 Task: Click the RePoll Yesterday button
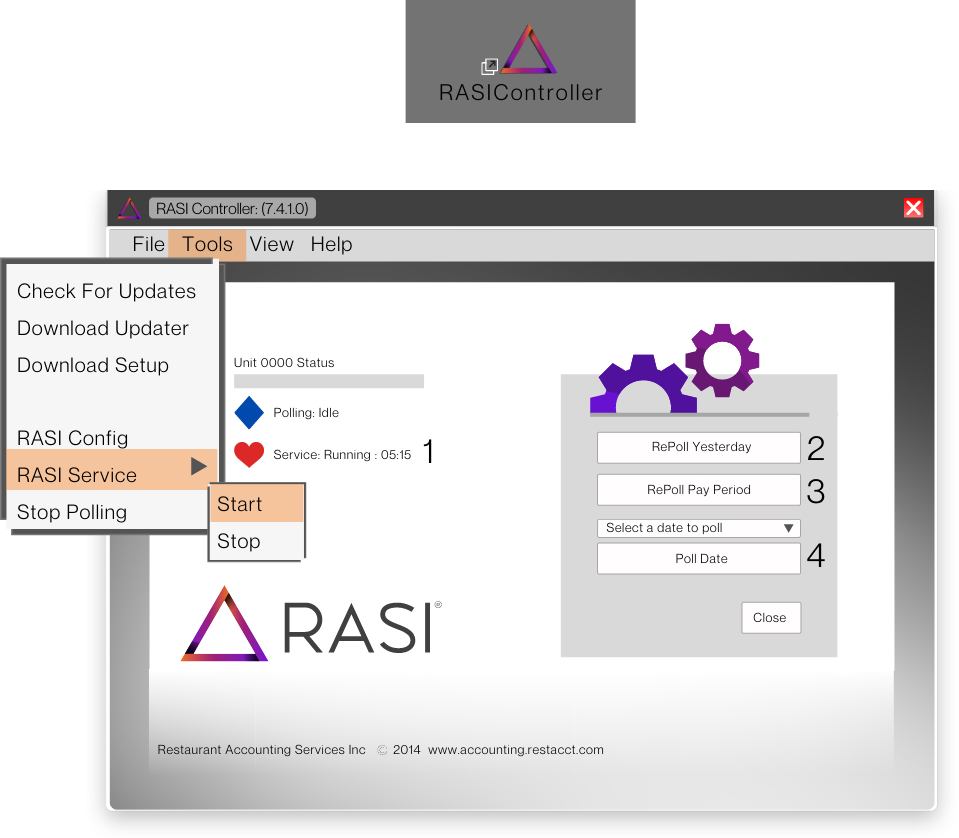point(697,447)
